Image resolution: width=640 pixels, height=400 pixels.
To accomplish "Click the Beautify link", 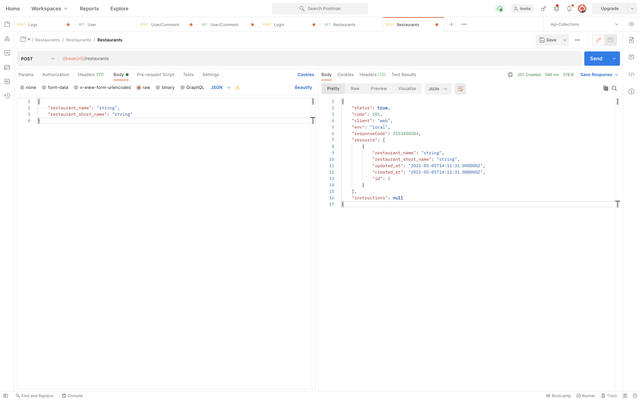I will (x=303, y=87).
